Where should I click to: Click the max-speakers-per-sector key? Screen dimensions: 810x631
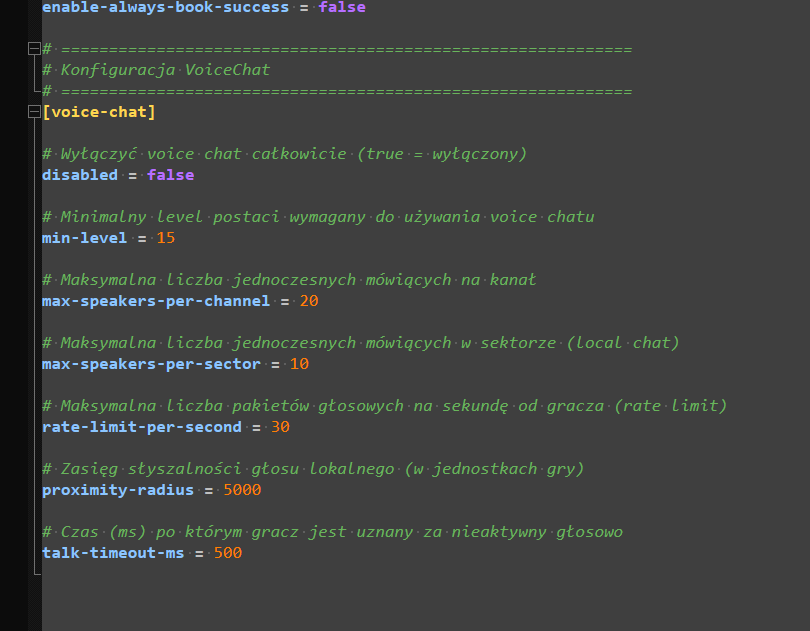(151, 364)
